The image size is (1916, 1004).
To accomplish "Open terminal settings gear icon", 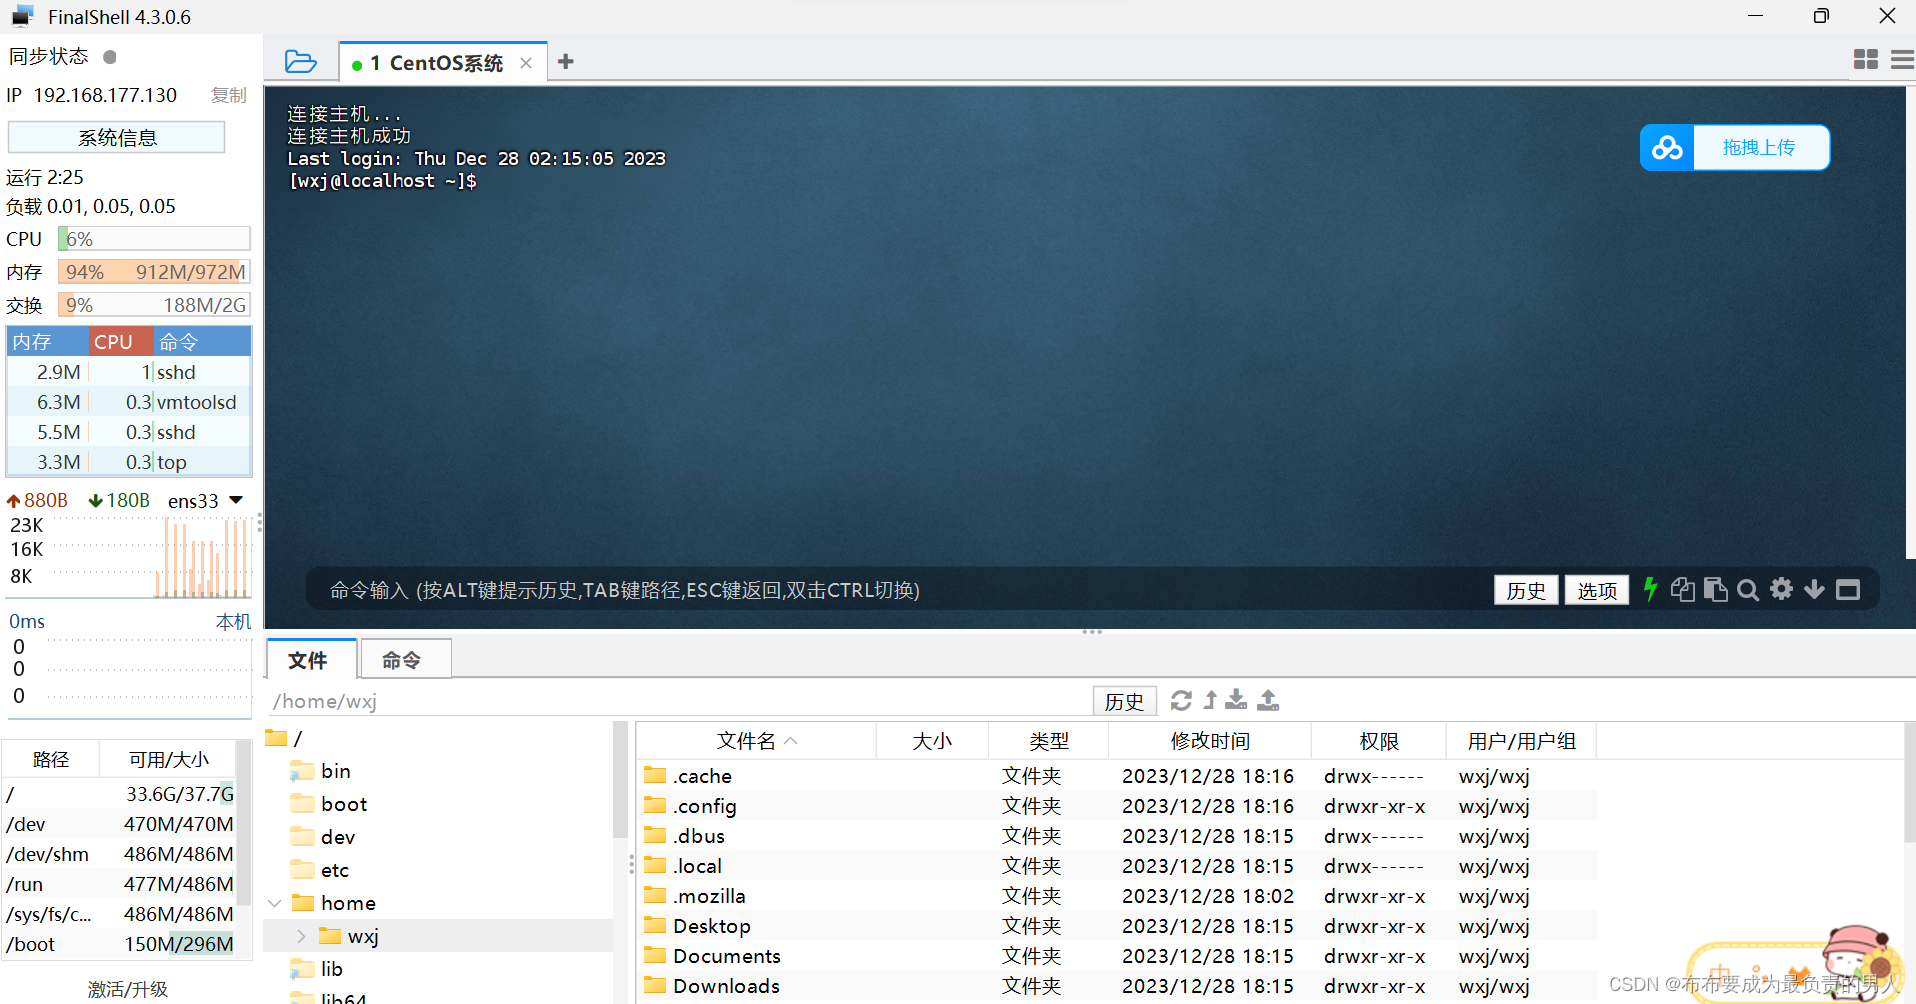I will point(1781,589).
